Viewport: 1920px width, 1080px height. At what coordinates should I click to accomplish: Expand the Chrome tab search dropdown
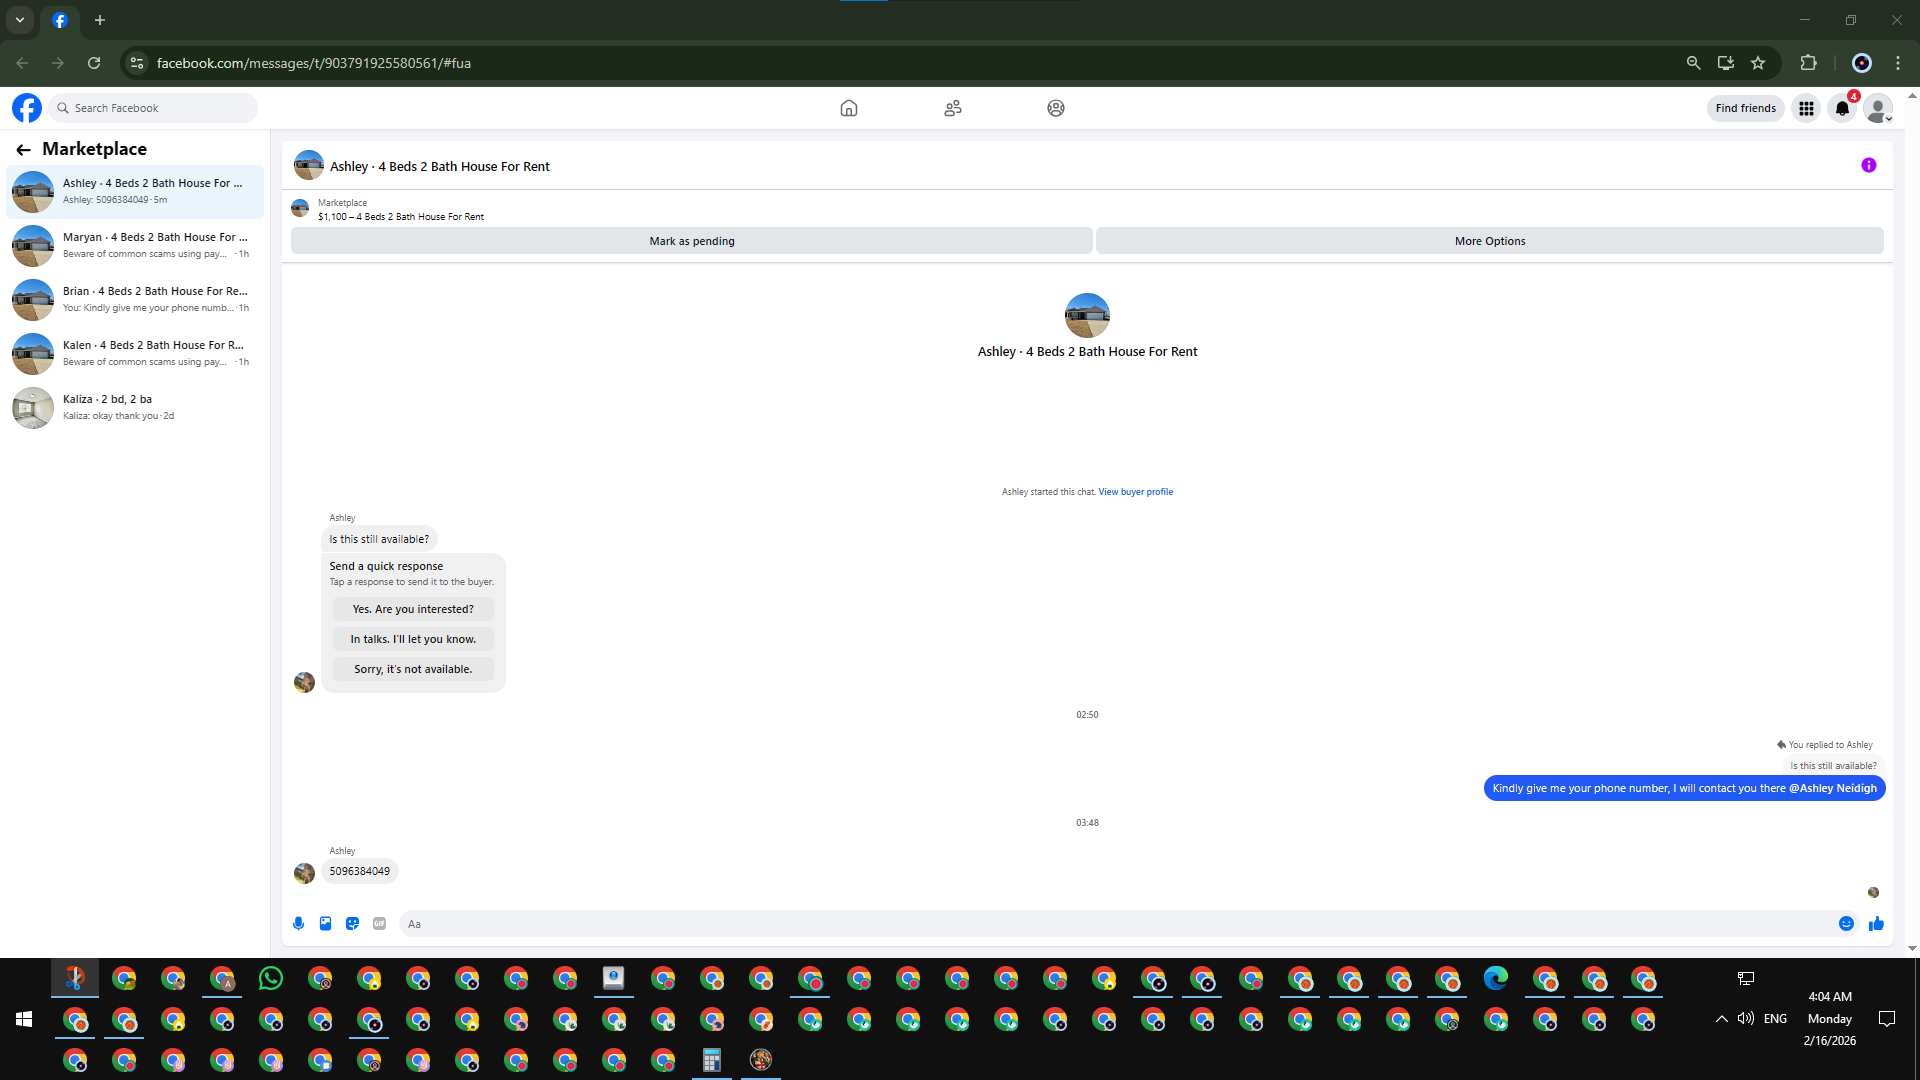click(x=19, y=20)
